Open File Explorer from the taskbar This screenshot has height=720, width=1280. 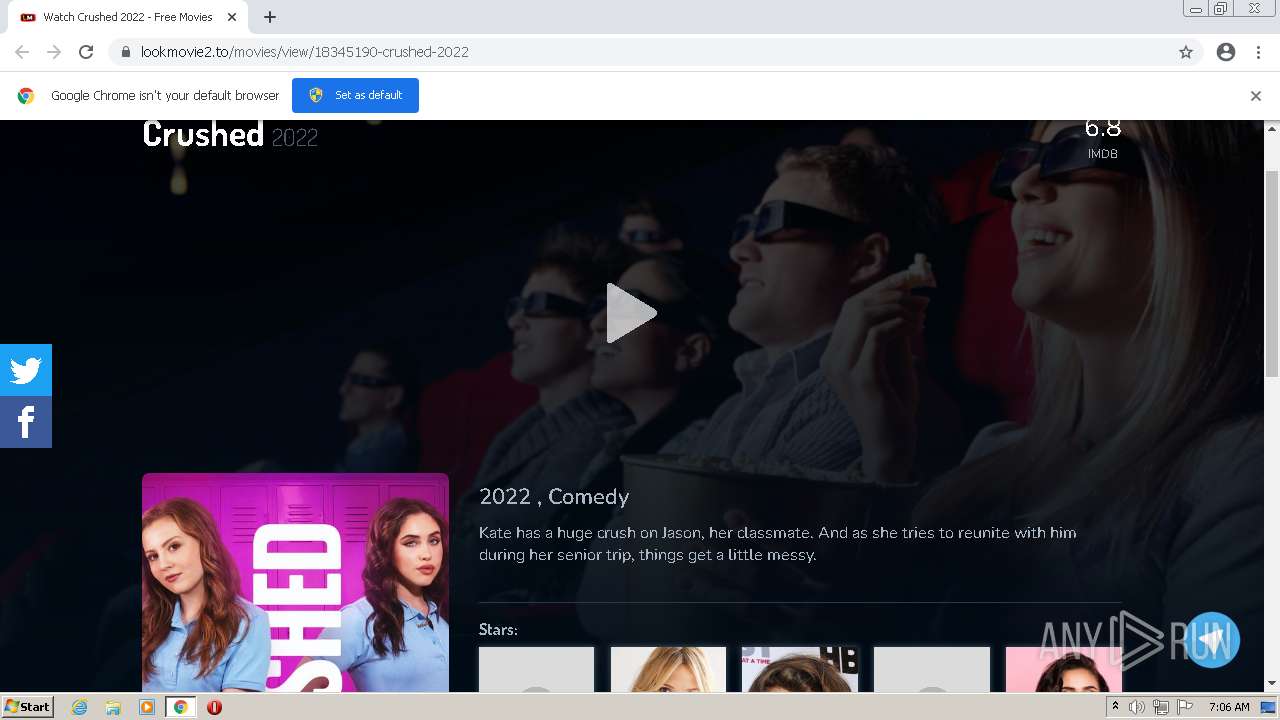tap(113, 707)
